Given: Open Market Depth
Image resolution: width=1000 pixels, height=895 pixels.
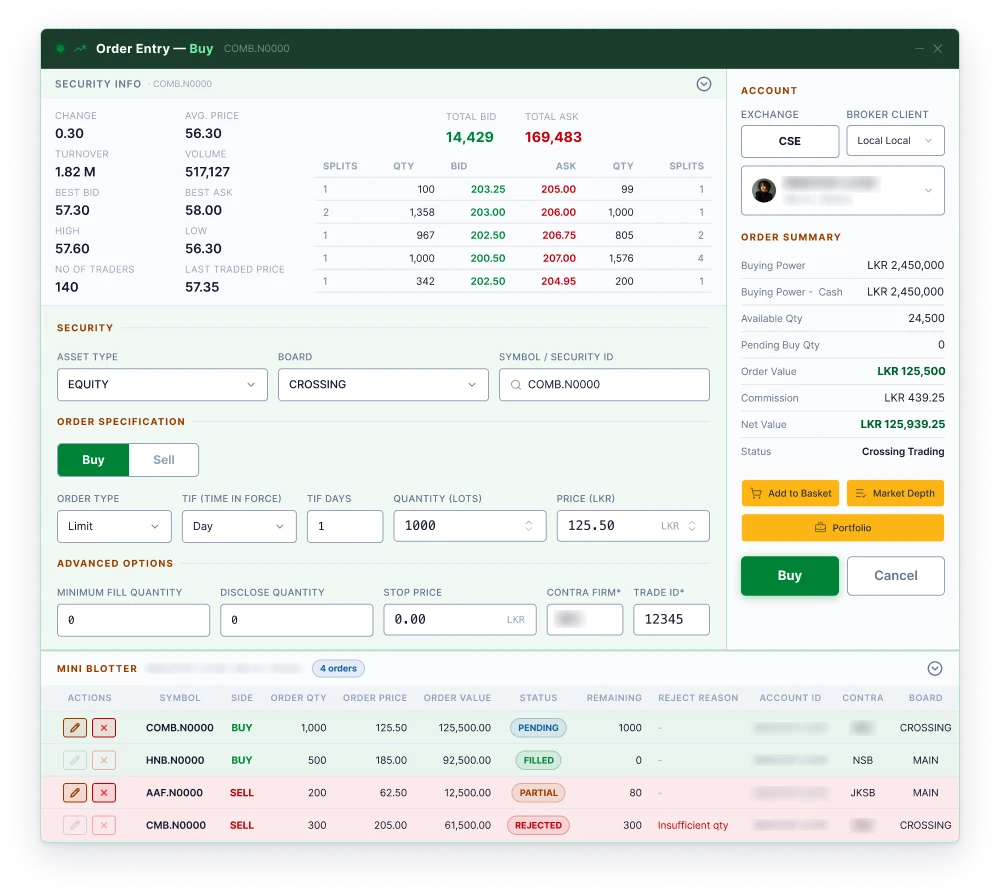Looking at the screenshot, I should click(895, 493).
